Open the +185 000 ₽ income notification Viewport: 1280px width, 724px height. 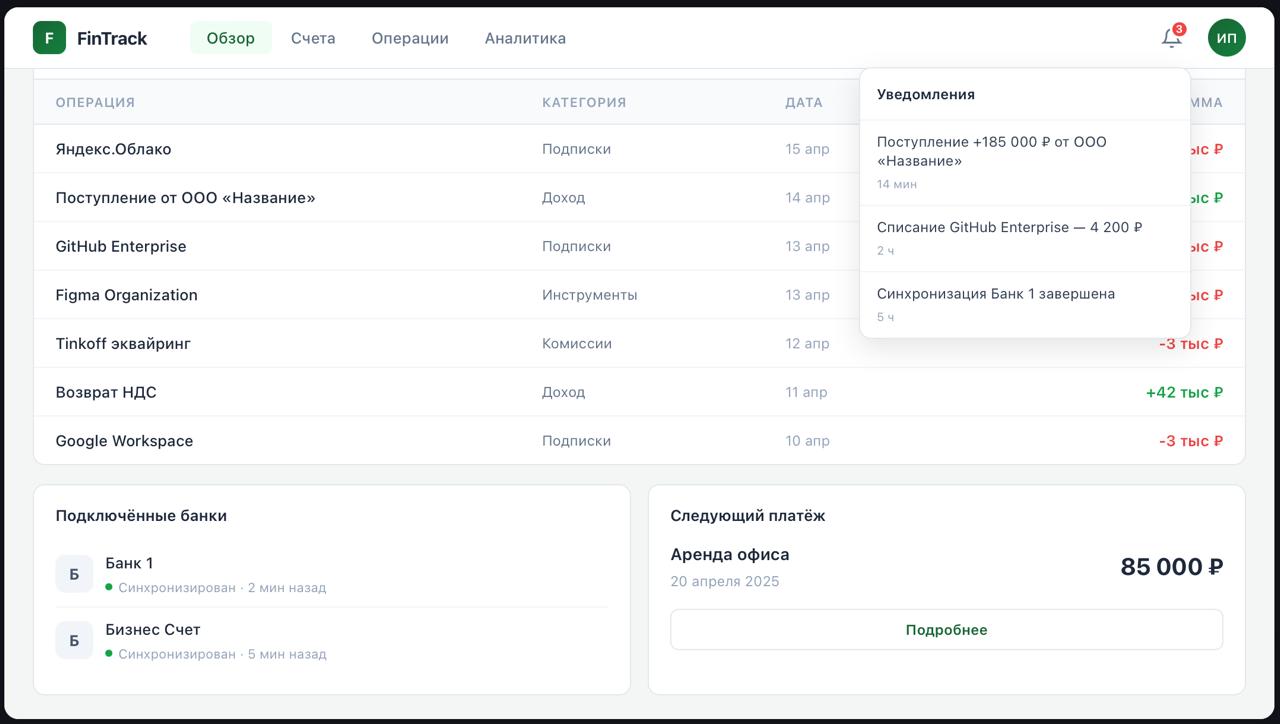click(x=1024, y=162)
